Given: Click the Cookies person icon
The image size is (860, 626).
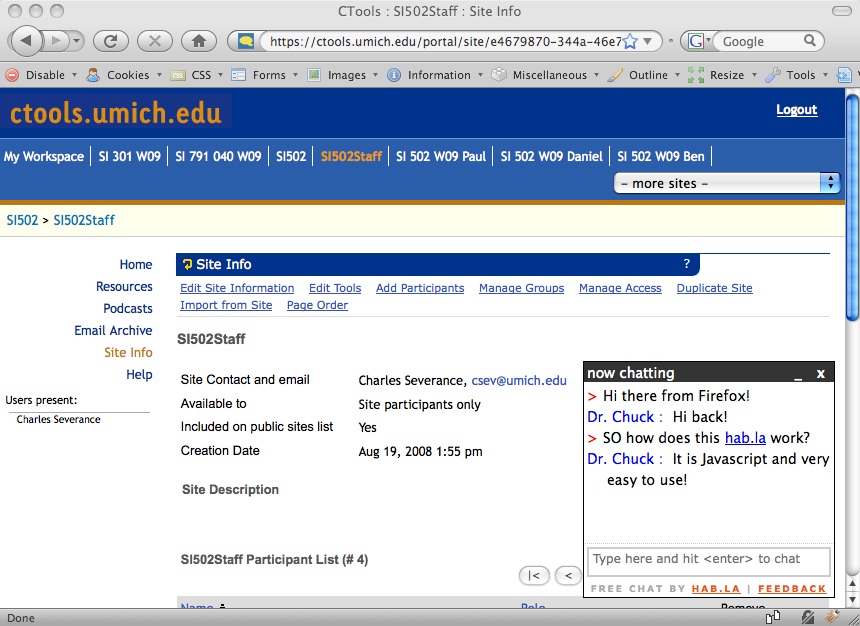Looking at the screenshot, I should pos(93,75).
